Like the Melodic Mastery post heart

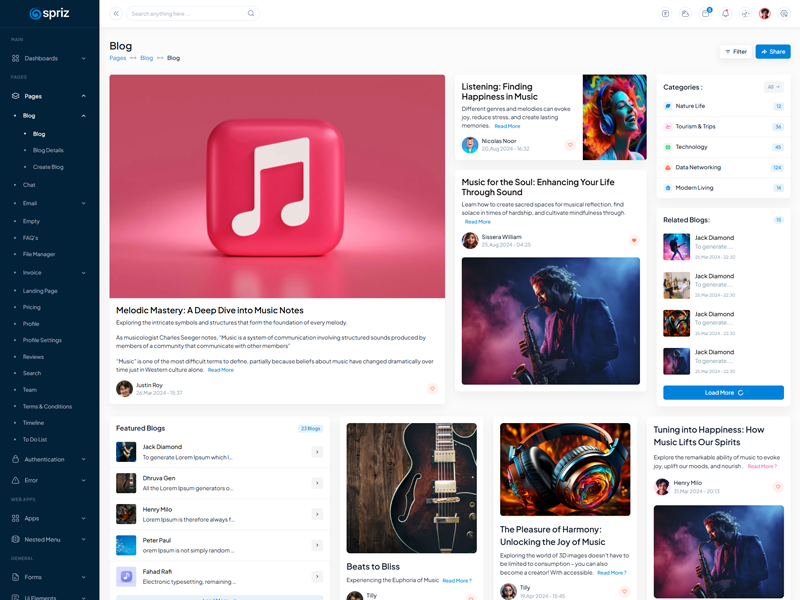tap(432, 389)
